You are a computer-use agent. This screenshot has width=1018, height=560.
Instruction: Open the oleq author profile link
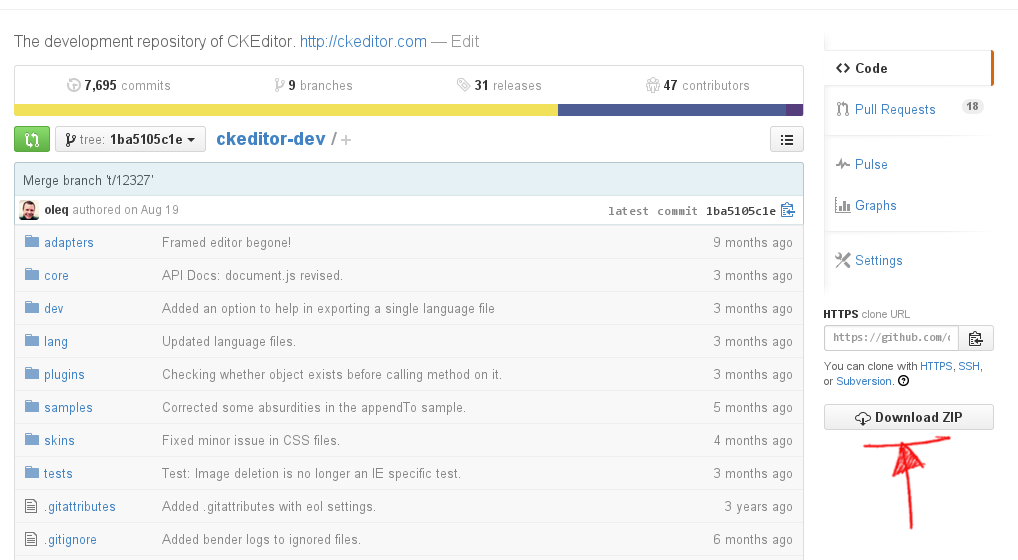pos(56,210)
